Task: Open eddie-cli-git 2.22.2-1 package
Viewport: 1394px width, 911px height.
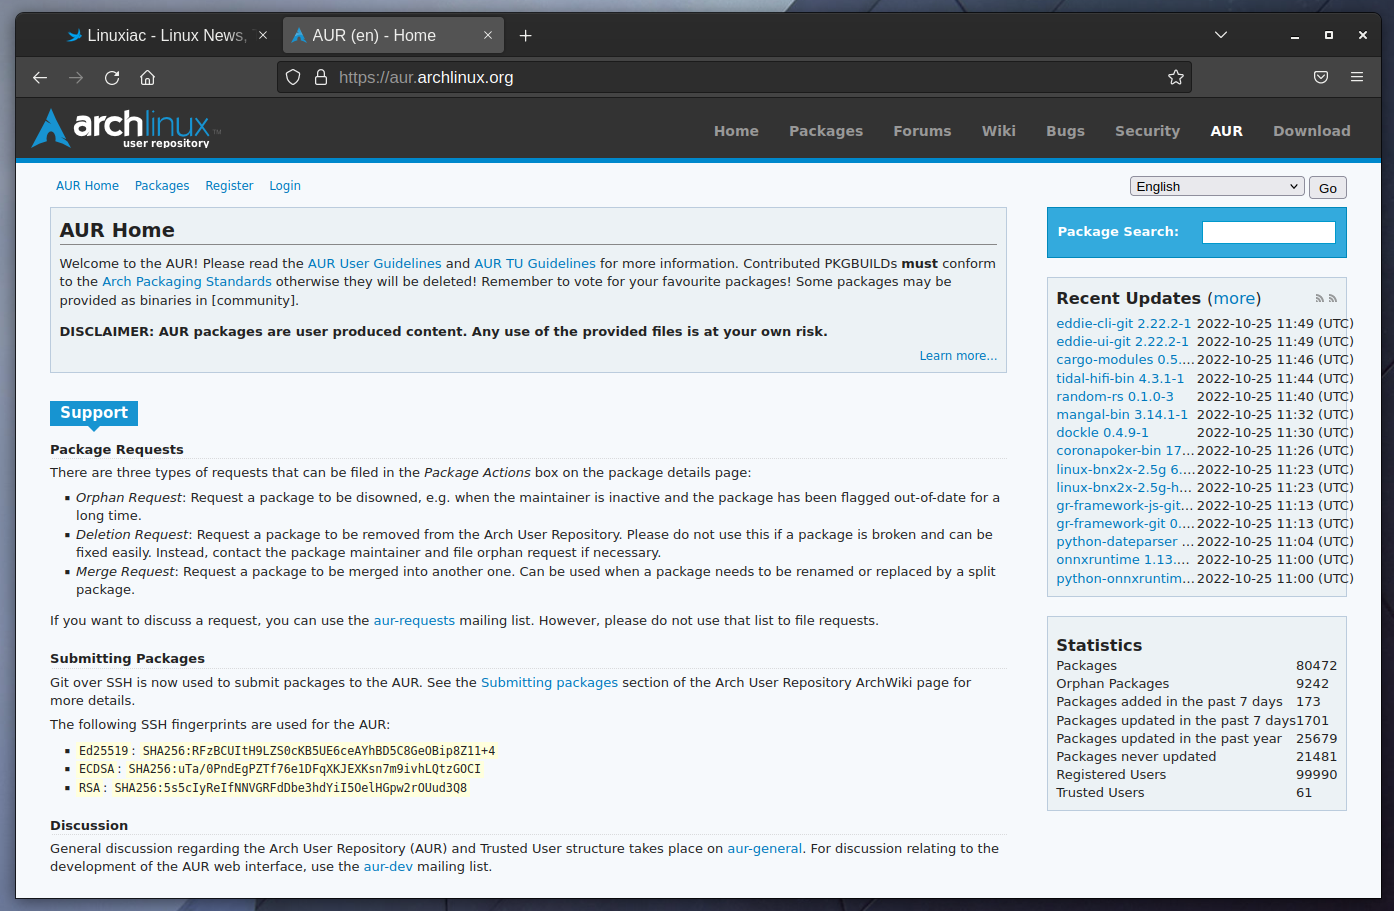Action: pyautogui.click(x=1124, y=324)
